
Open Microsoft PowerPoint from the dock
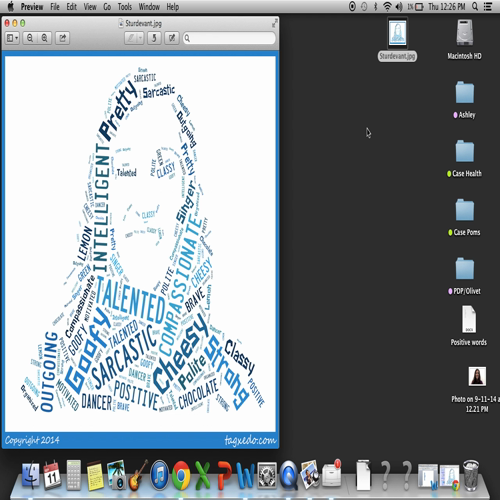tap(224, 476)
